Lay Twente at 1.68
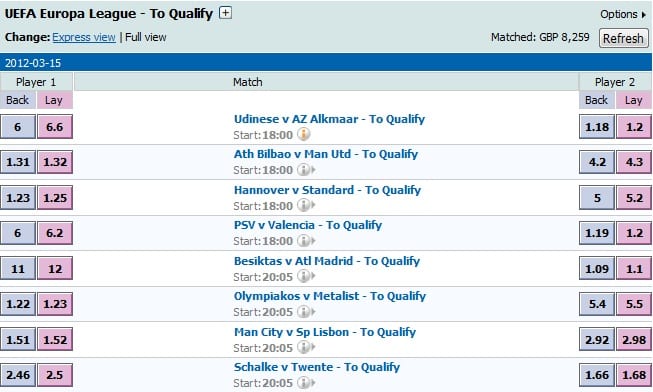 [634, 375]
